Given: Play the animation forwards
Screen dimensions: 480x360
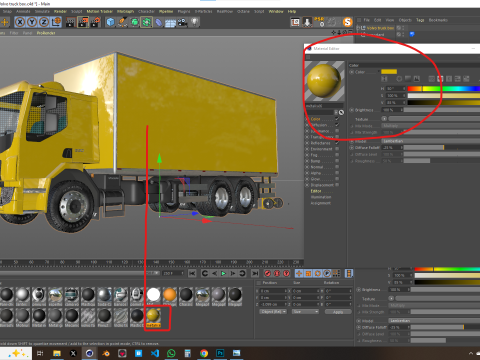Looking at the screenshot, I should point(224,274).
